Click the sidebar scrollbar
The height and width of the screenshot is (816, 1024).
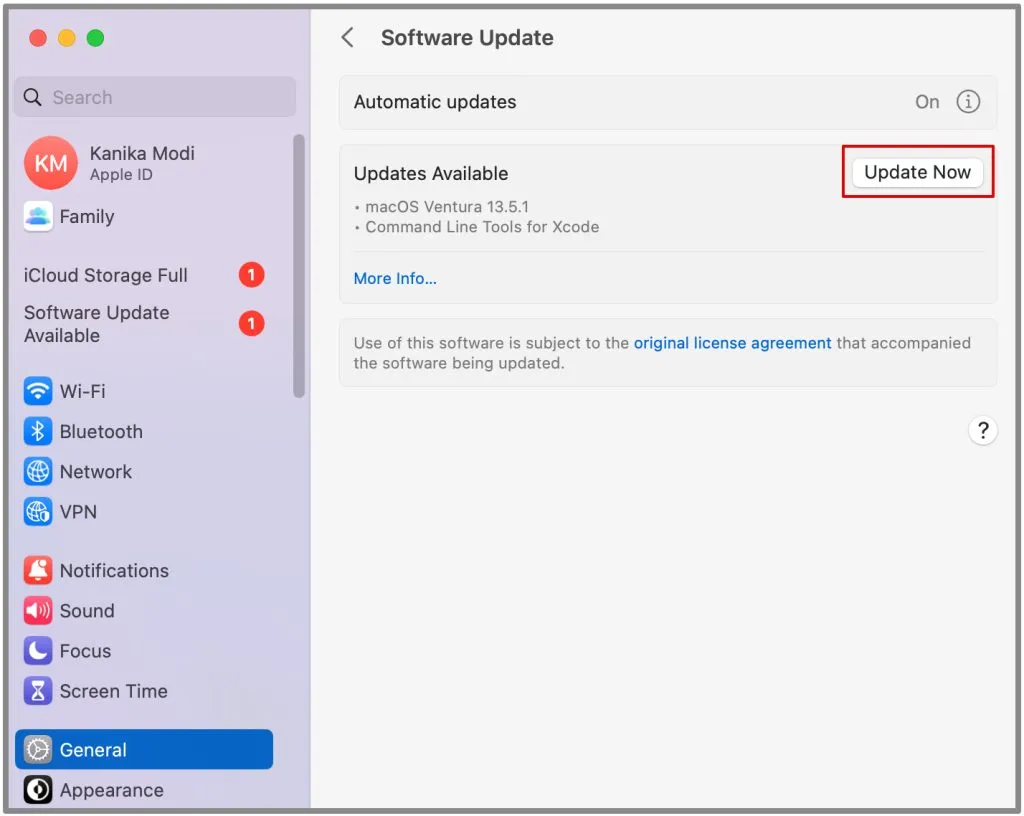pos(299,266)
